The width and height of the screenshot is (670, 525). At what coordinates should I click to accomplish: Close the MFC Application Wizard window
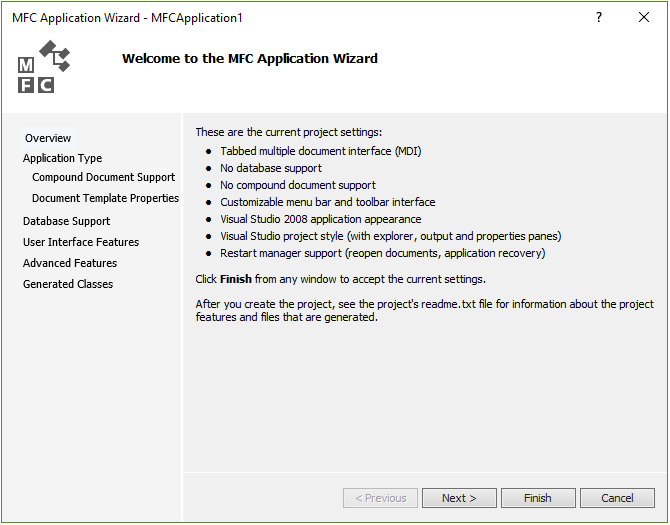tap(644, 18)
